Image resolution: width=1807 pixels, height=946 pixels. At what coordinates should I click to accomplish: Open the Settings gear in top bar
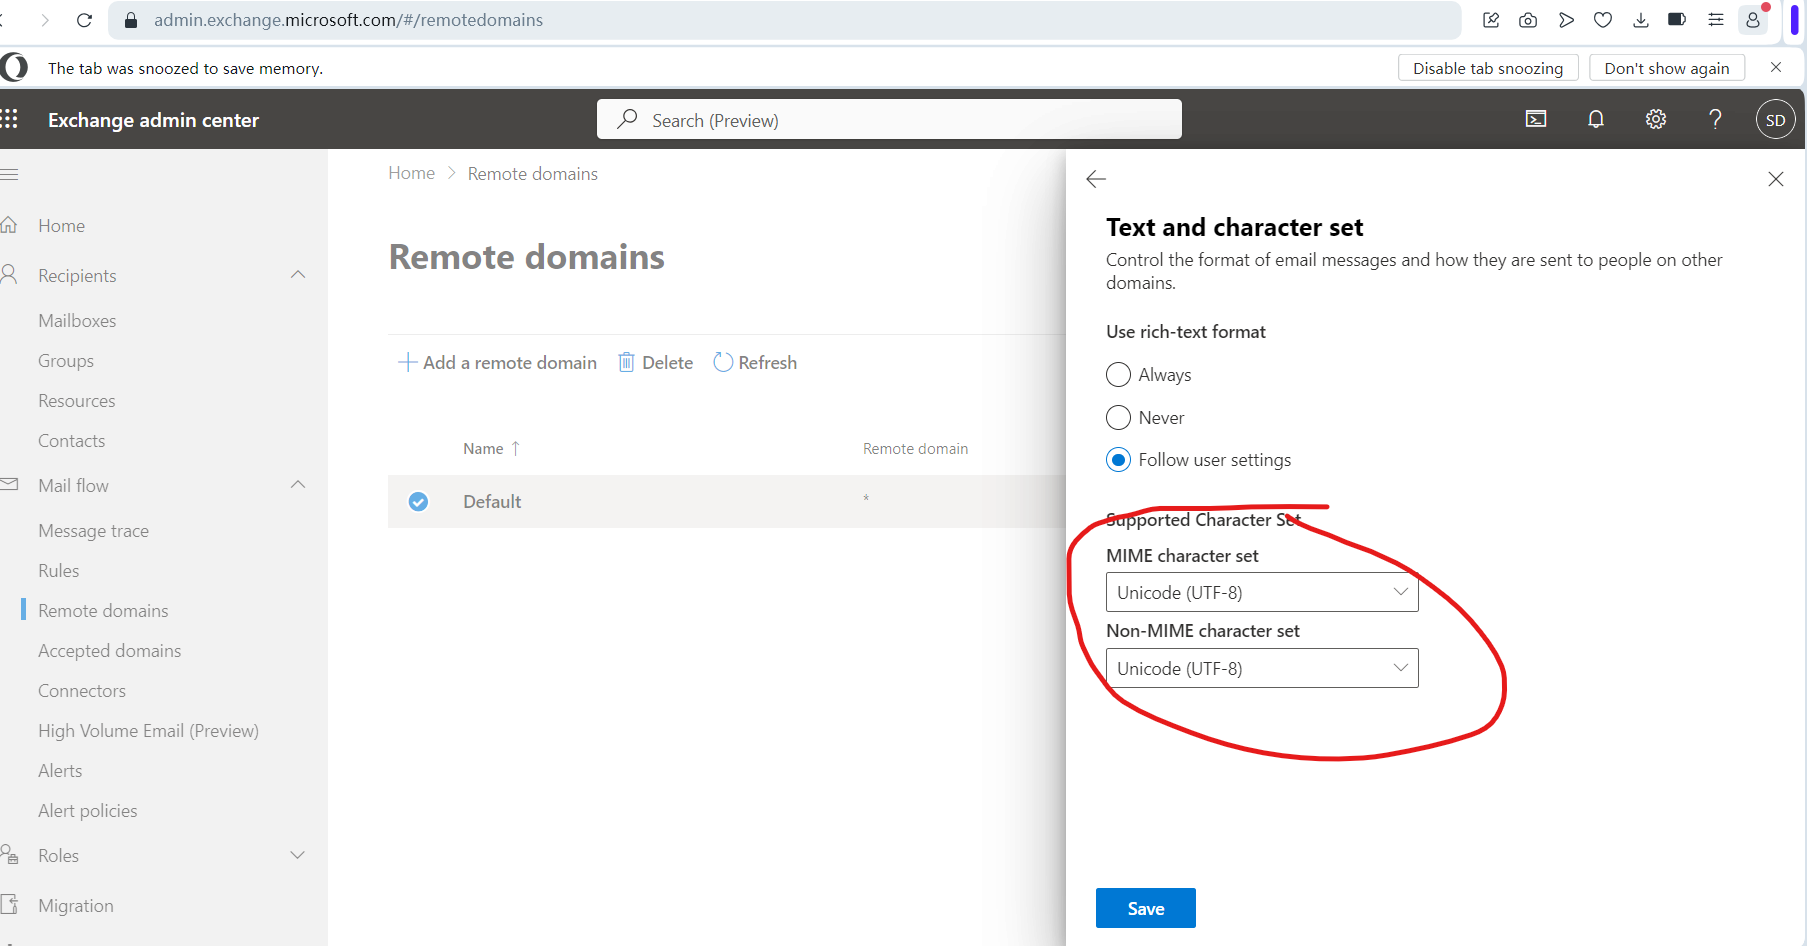click(x=1656, y=119)
